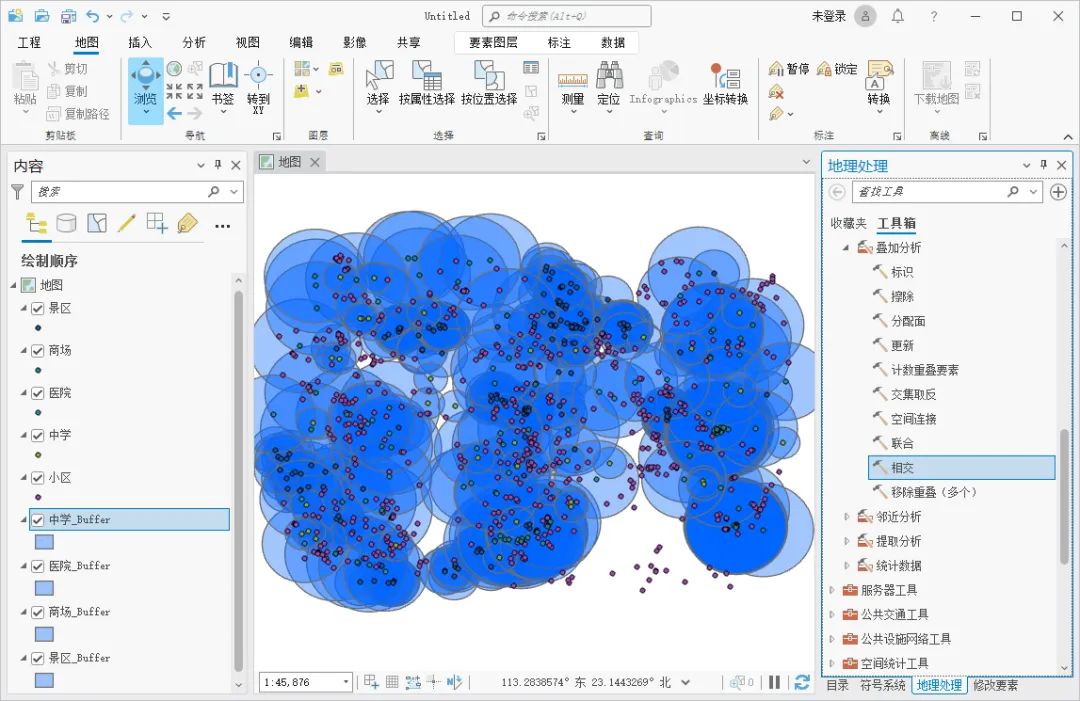The image size is (1080, 701).
Task: Uncheck the 医院 layer visibility
Action: 38,393
